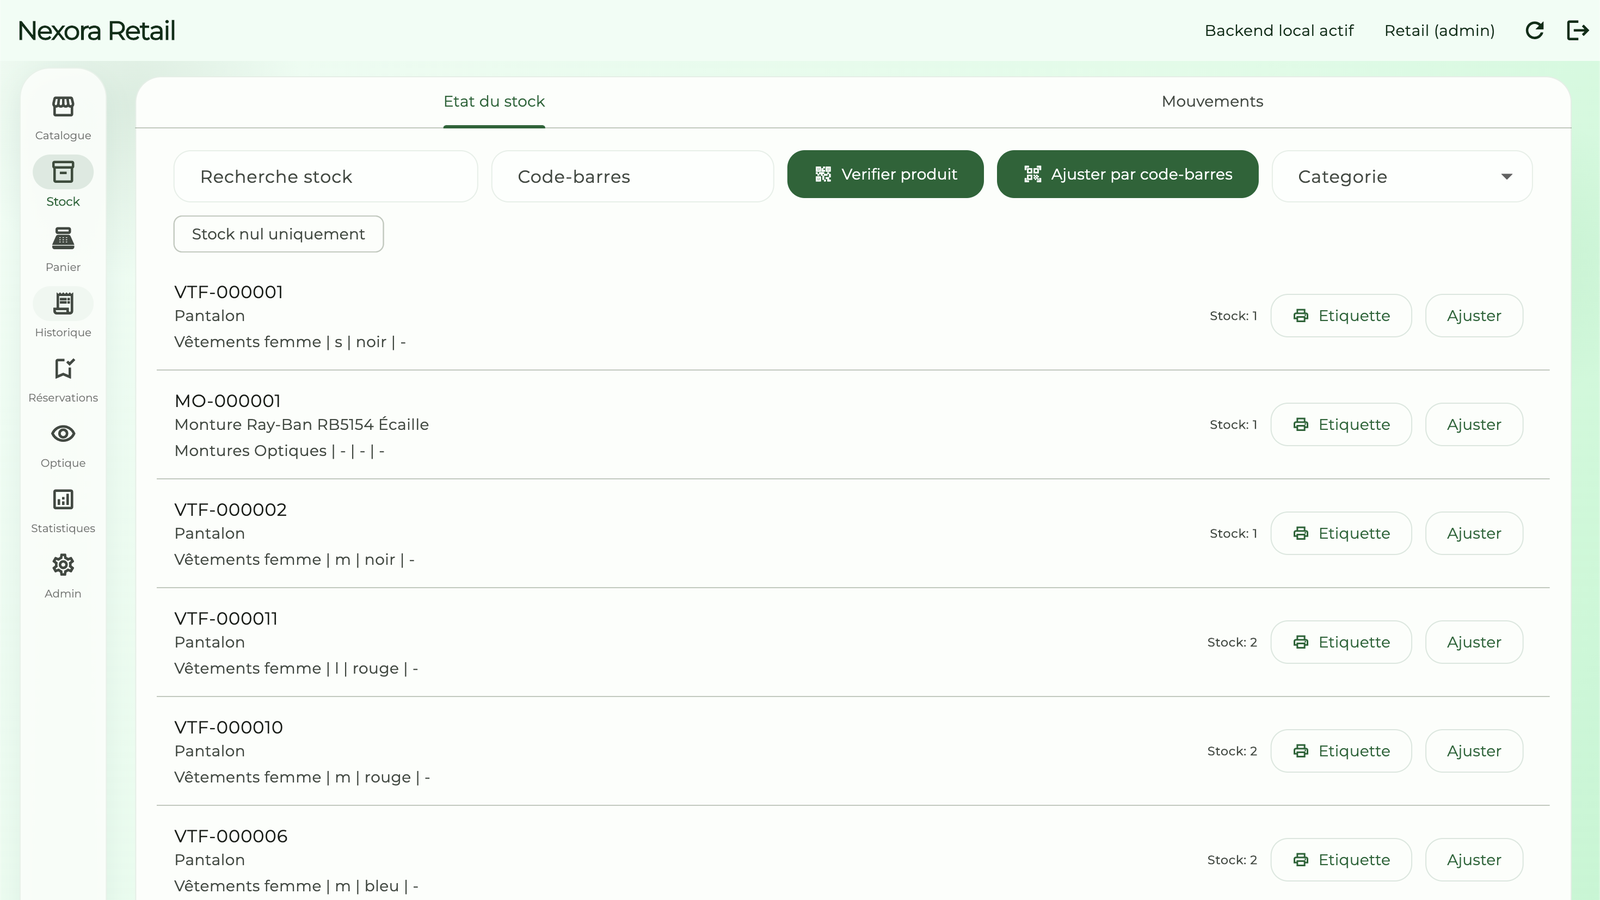
Task: Select product code MO-000001
Action: (x=228, y=401)
